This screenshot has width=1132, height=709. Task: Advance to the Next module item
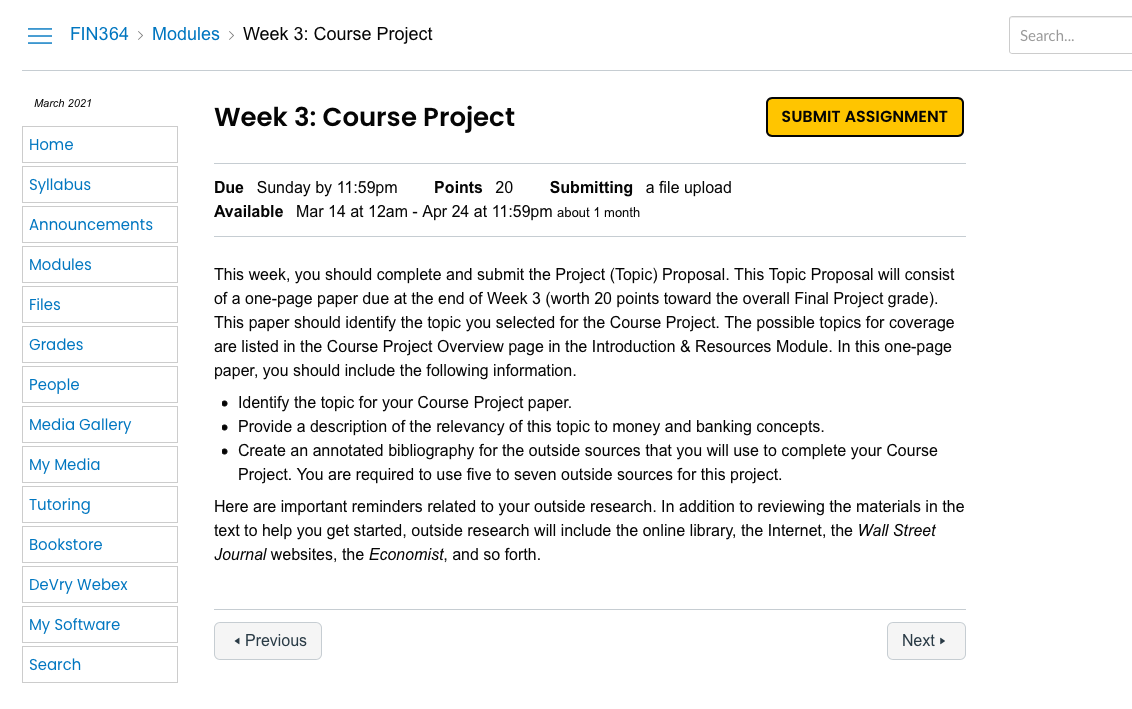tap(925, 641)
